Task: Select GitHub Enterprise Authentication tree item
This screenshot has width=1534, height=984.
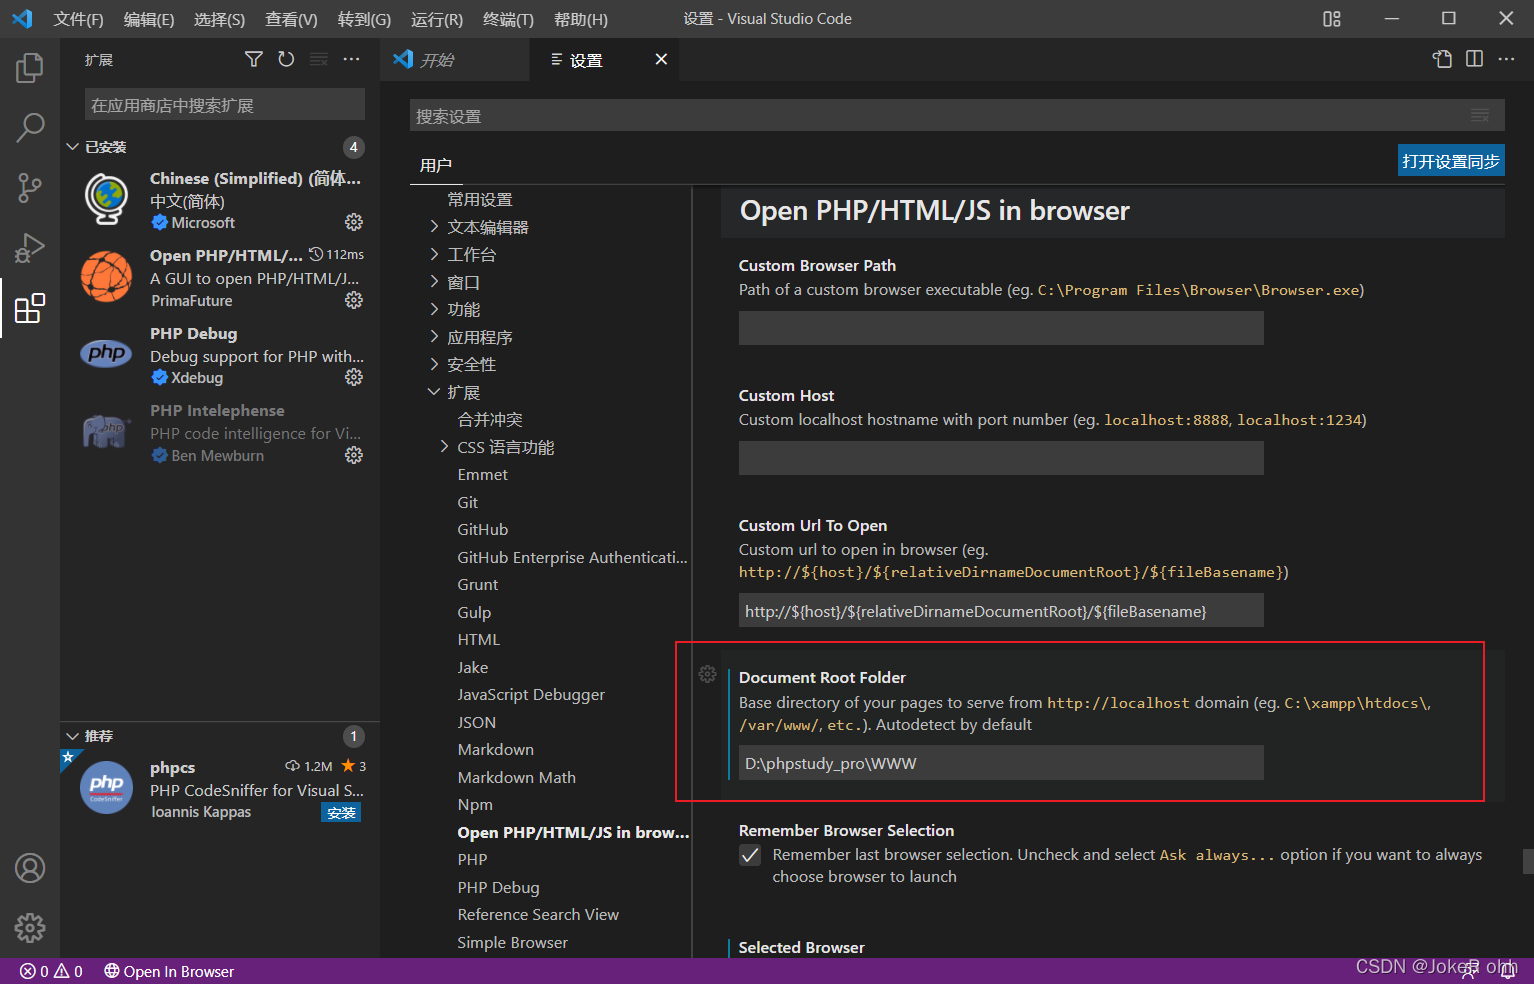Action: tap(572, 557)
